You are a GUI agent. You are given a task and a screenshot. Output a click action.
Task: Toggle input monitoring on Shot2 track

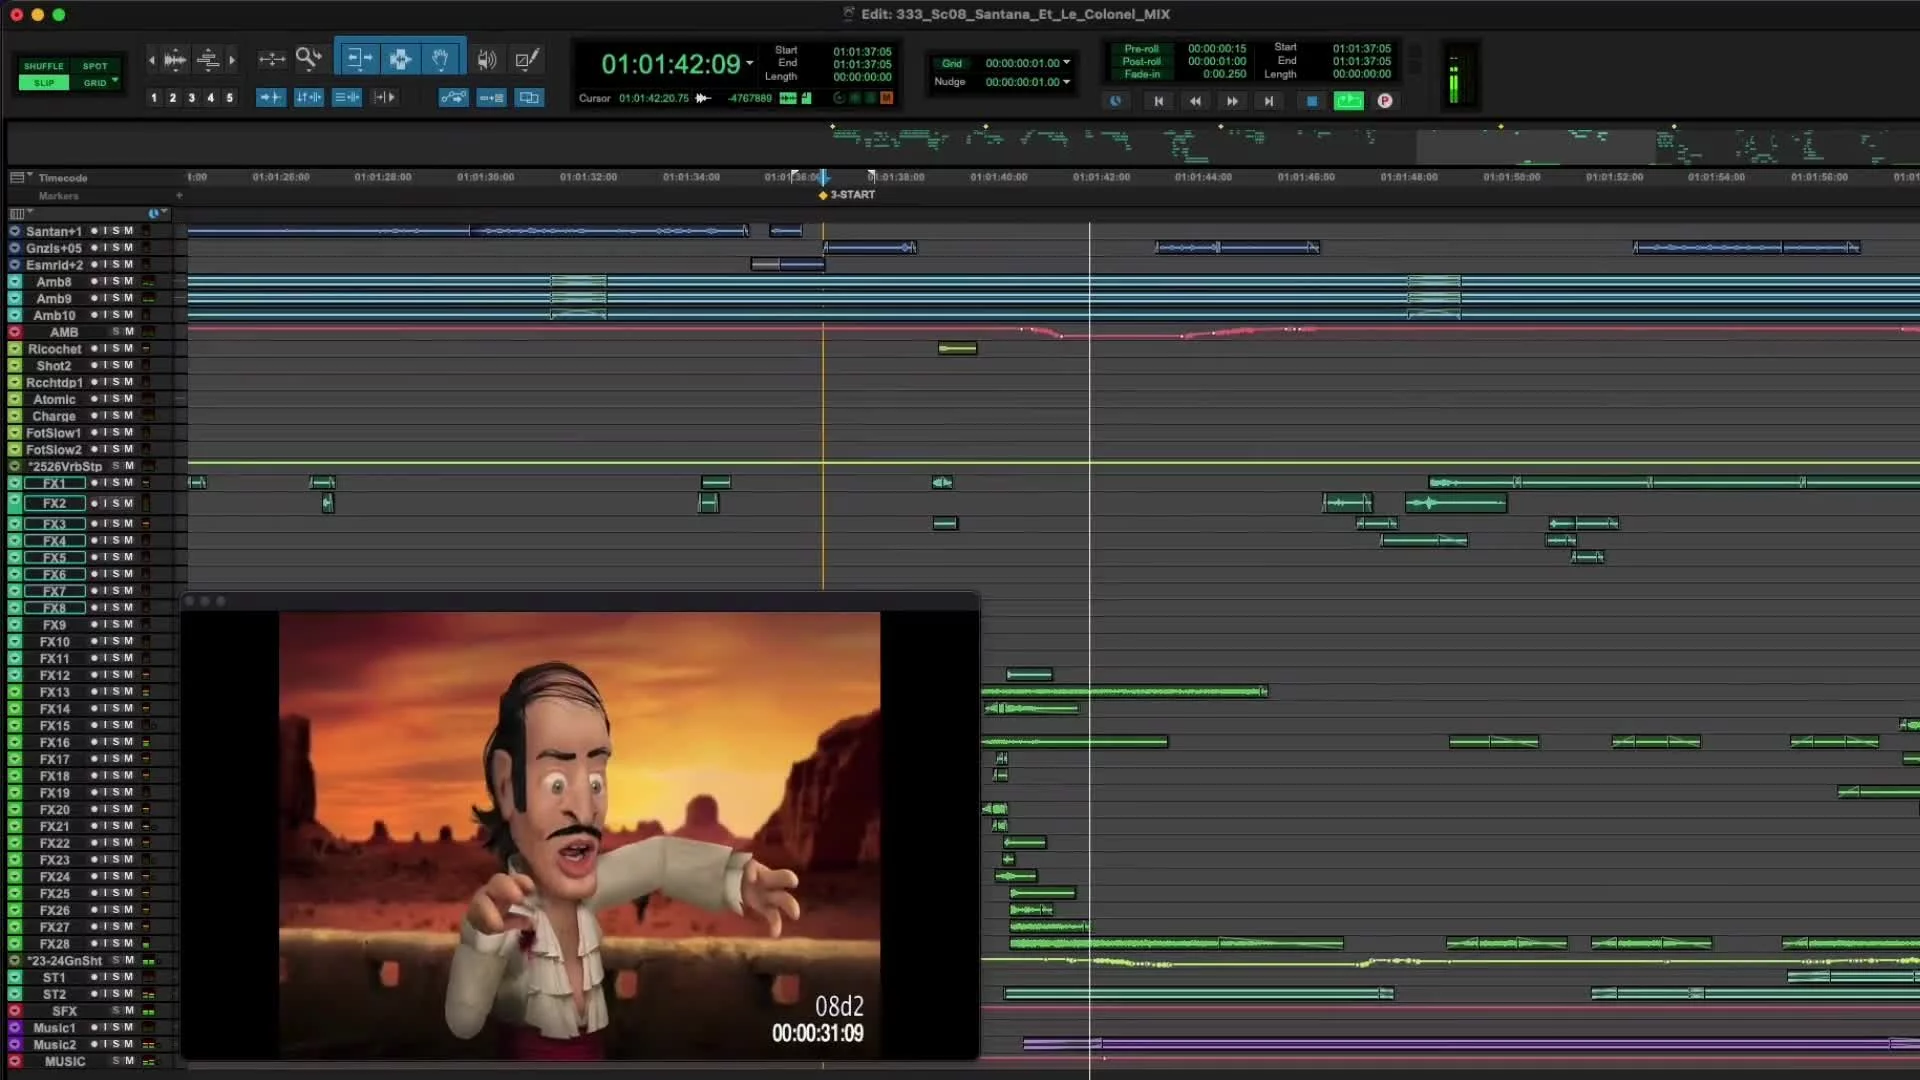[x=105, y=366]
